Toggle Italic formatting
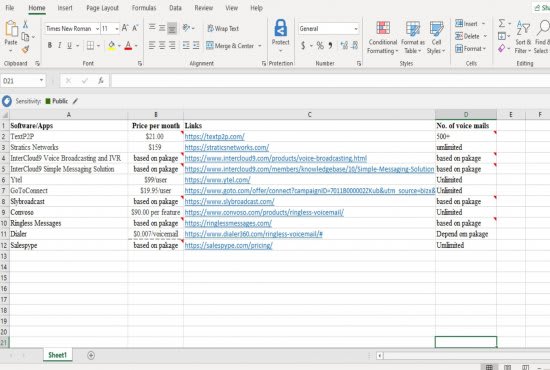 click(60, 45)
